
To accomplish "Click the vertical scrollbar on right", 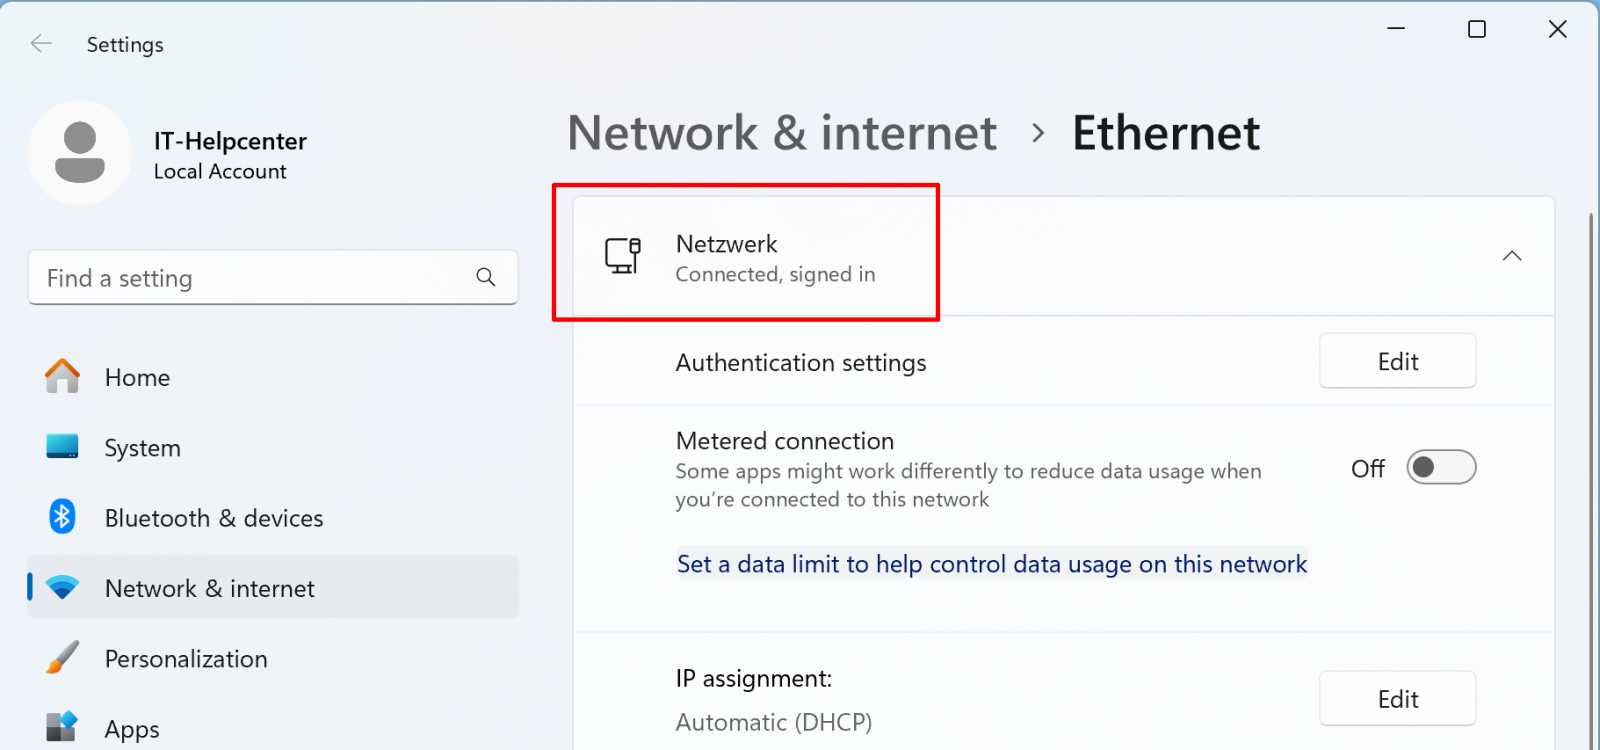I will point(1591,480).
